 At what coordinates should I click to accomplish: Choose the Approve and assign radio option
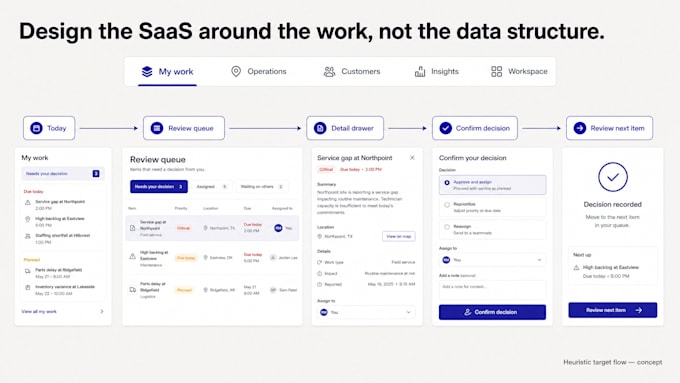pos(492,185)
